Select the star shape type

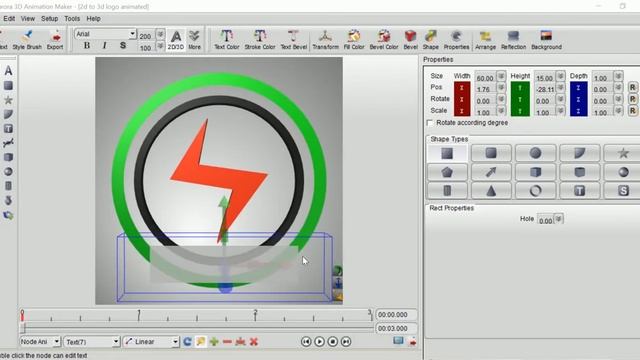[x=622, y=153]
